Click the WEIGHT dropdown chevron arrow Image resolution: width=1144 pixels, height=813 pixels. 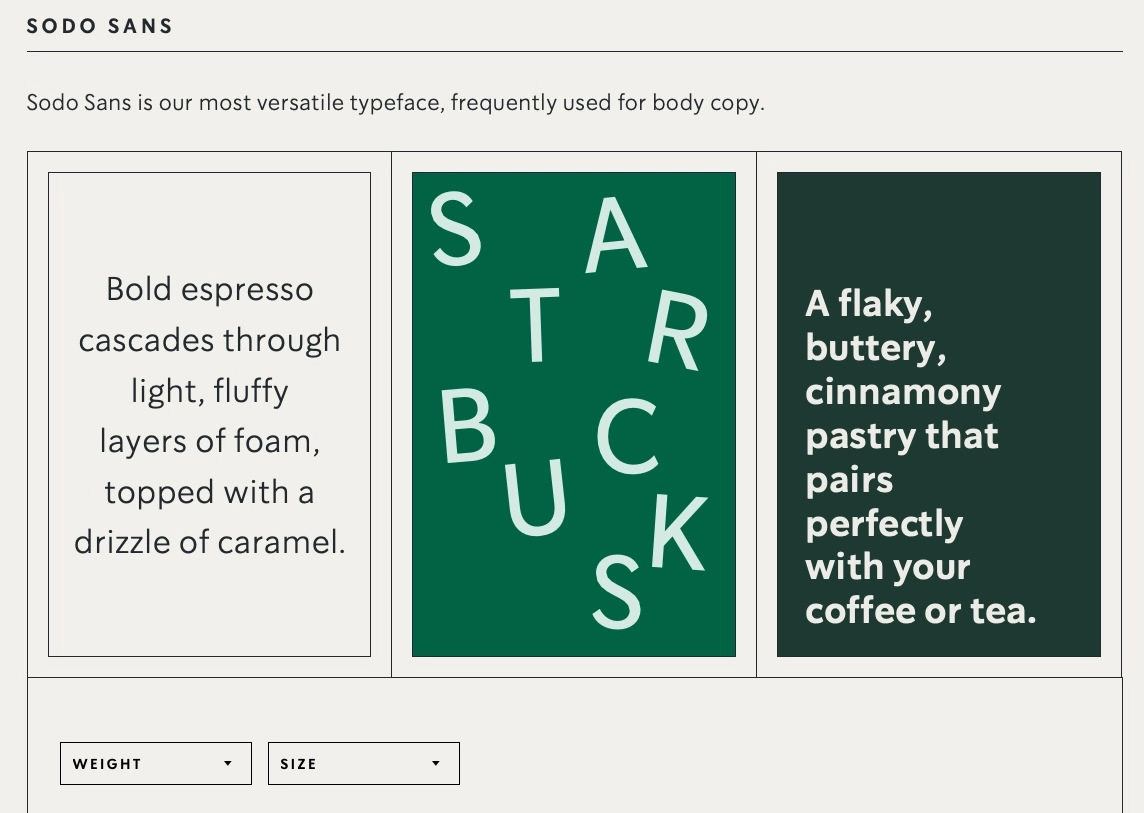[x=228, y=763]
